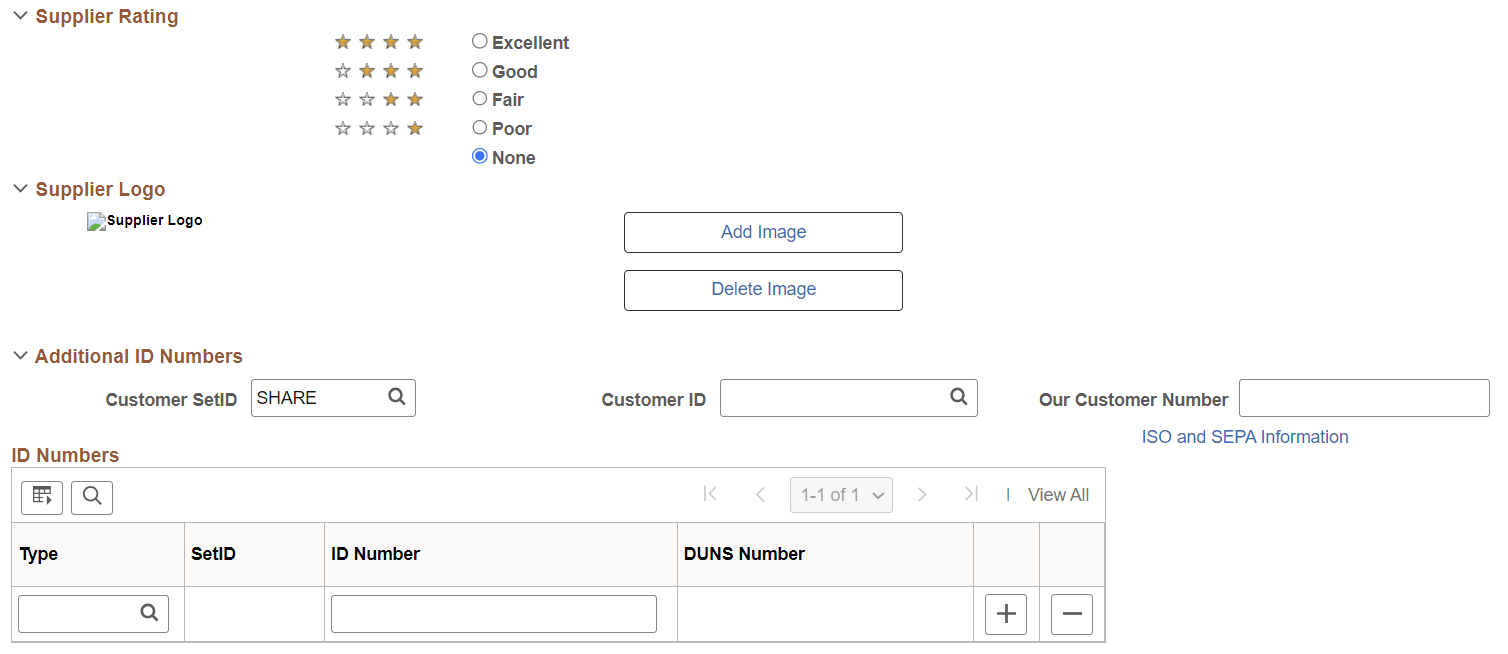Advance one page with the next arrow
The image size is (1508, 654).
point(921,494)
